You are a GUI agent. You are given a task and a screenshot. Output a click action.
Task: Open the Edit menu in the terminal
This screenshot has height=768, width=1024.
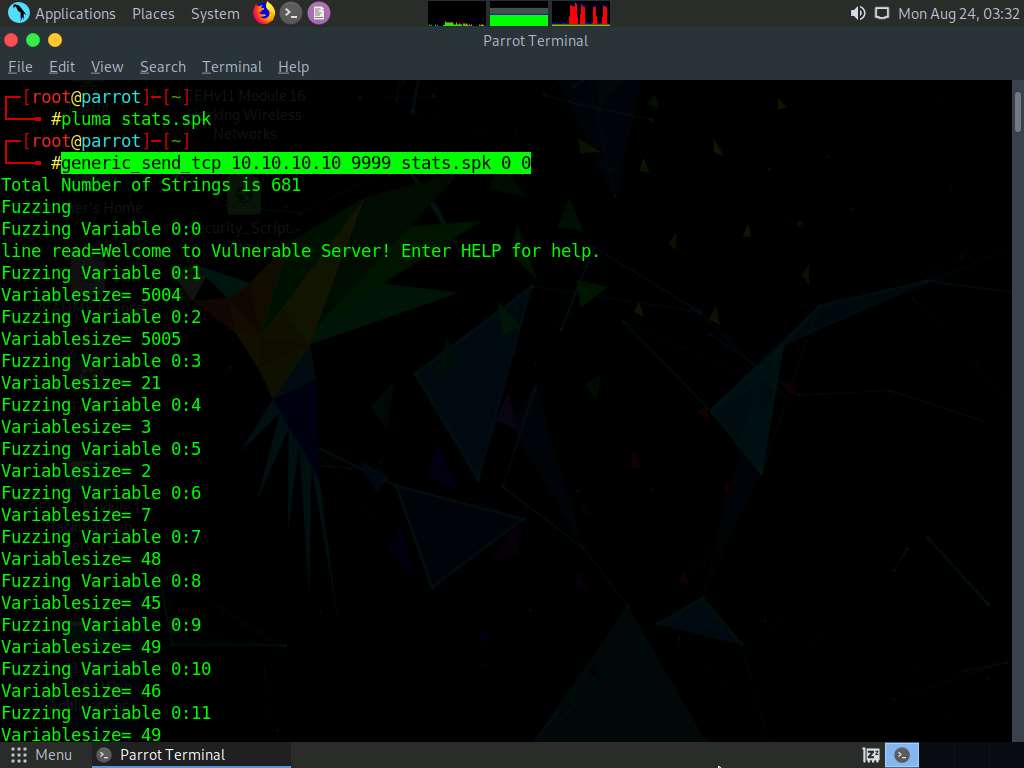(x=62, y=67)
